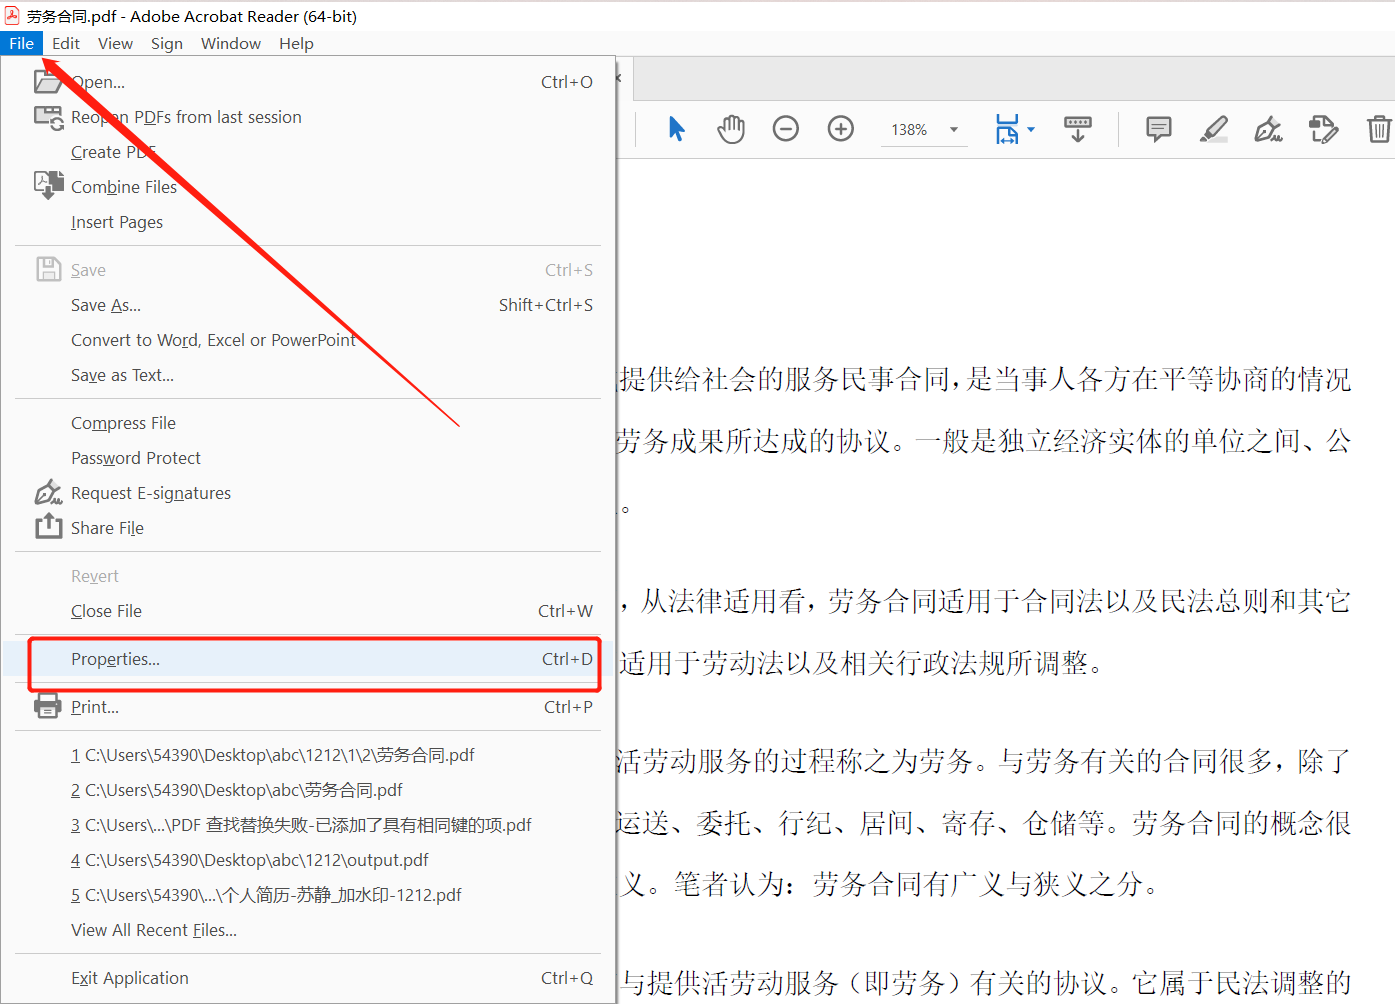1395x1004 pixels.
Task: Open the Window menu
Action: [231, 43]
